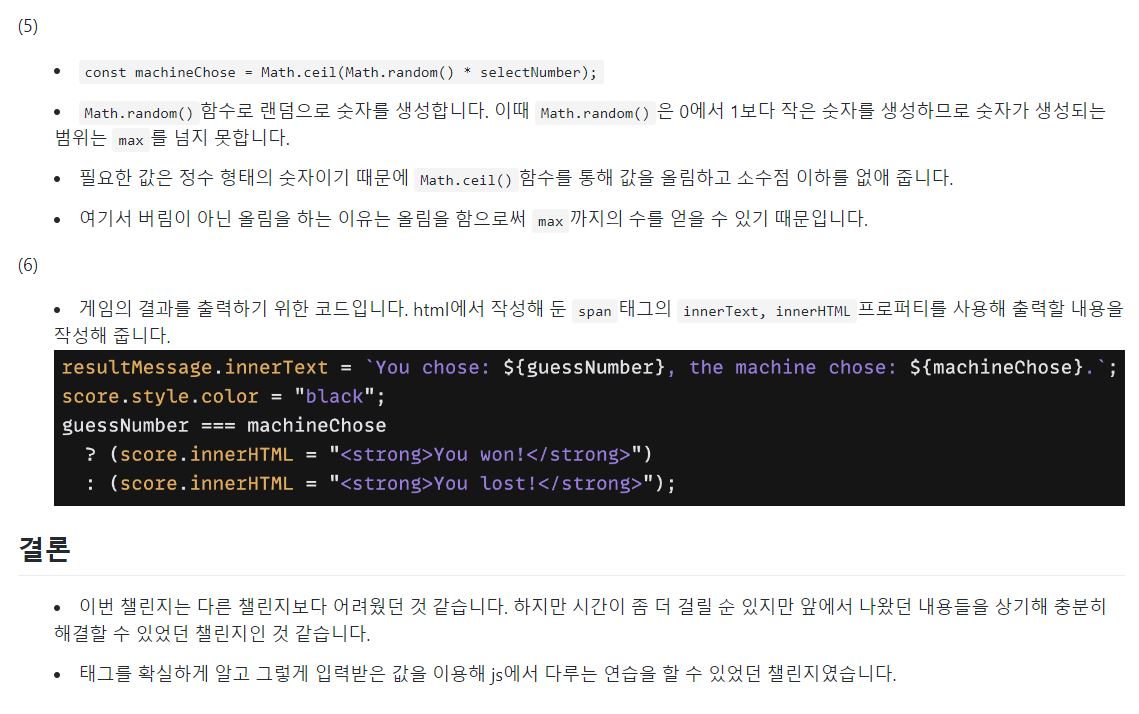Viewport: 1139px width, 714px height.
Task: Click the sentence starting 이번 챌린지는 다른 챌린지보다
Action: (580, 620)
